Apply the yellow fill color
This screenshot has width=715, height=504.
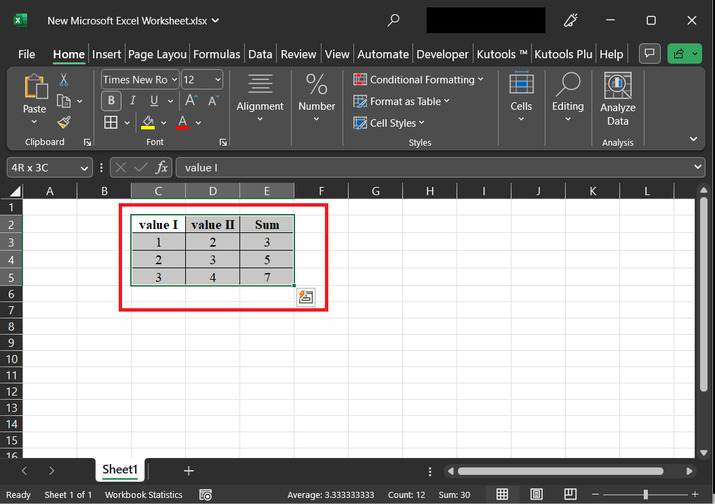point(148,122)
